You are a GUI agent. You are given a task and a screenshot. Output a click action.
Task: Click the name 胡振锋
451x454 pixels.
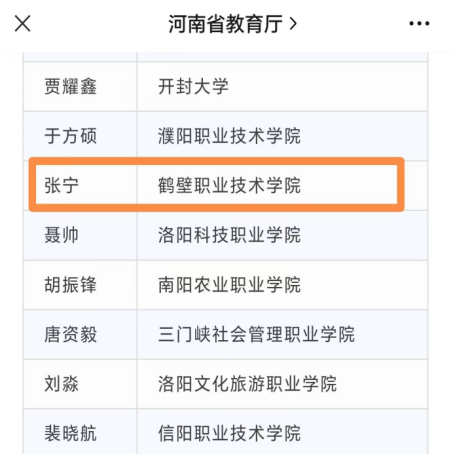70,285
